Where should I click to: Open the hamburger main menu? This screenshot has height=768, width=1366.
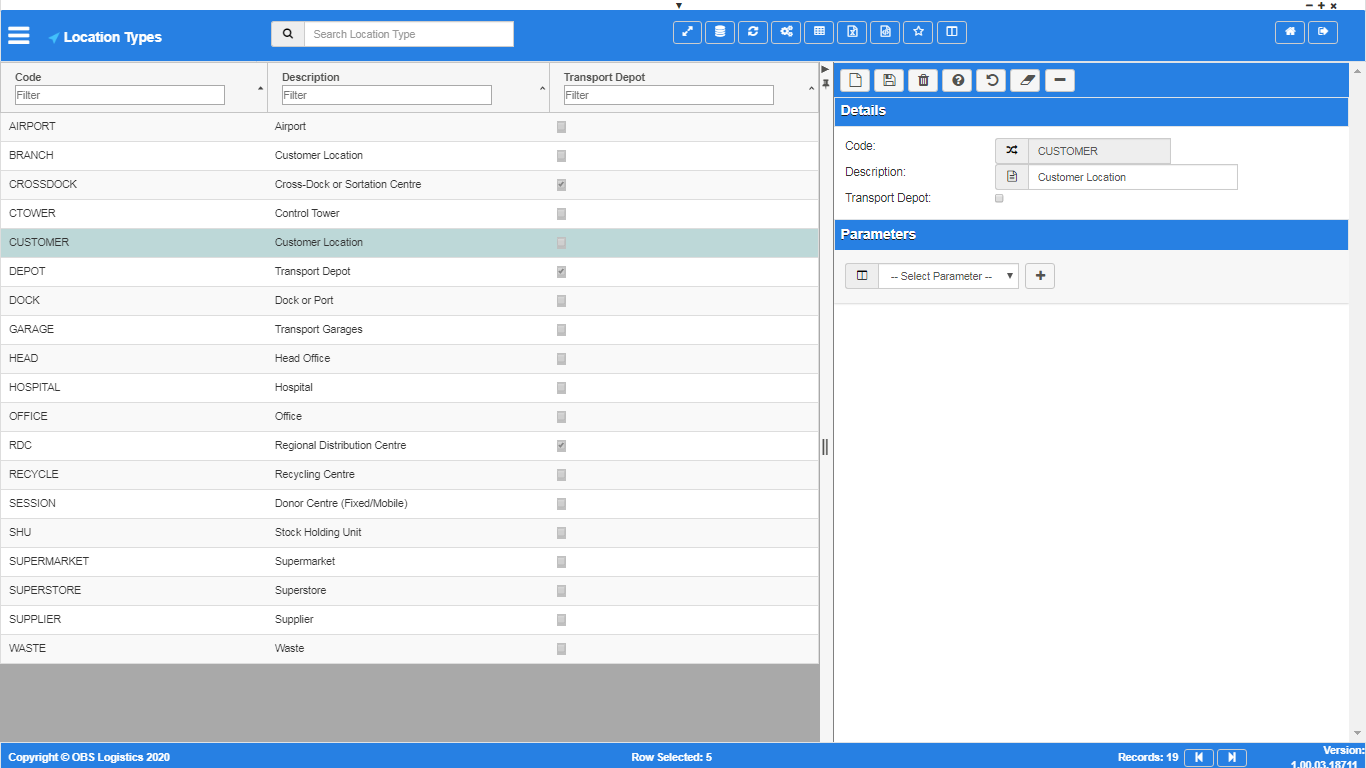[19, 36]
